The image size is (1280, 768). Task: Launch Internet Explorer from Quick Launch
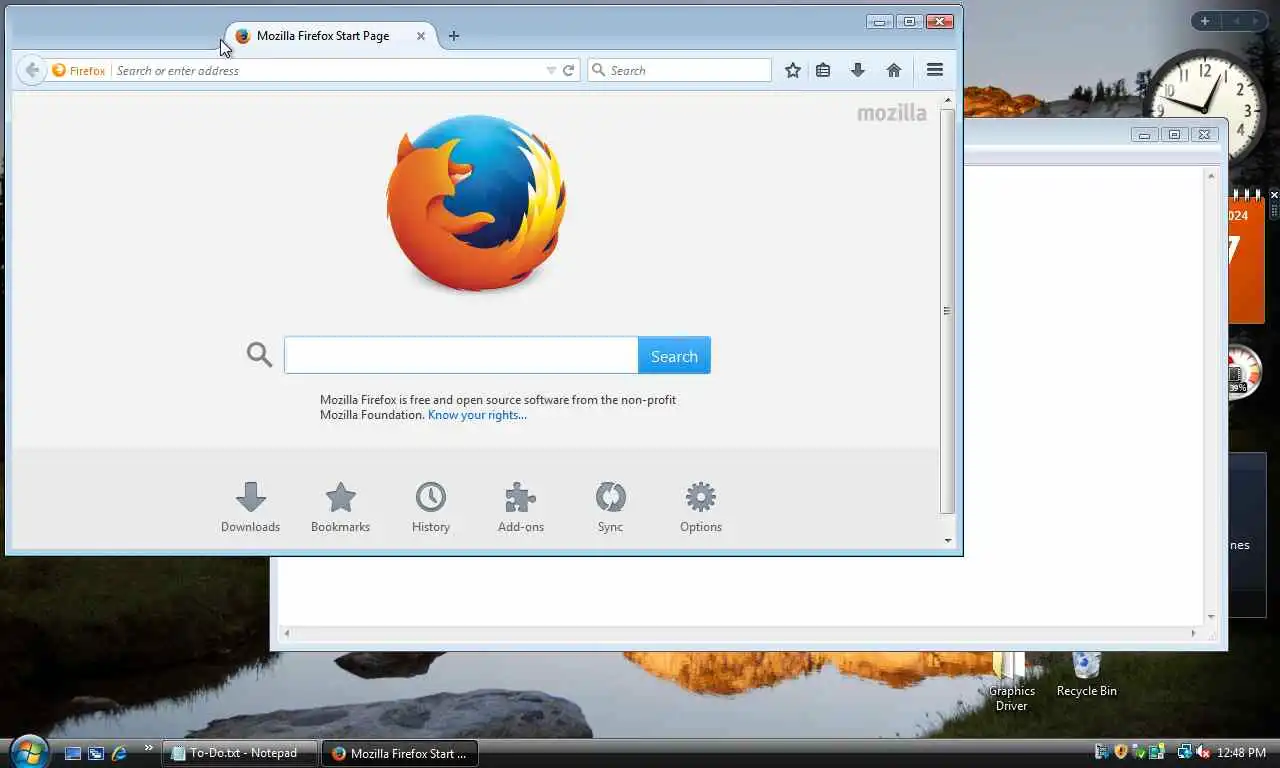click(120, 753)
